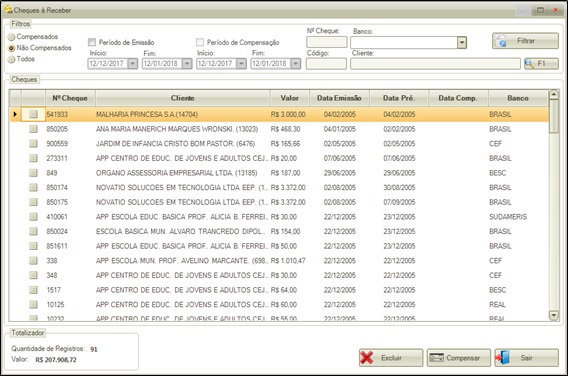Click ESCOLA BASICA MUN. ALVARO TRANCREDO cell
This screenshot has height=376, width=568.
(183, 231)
